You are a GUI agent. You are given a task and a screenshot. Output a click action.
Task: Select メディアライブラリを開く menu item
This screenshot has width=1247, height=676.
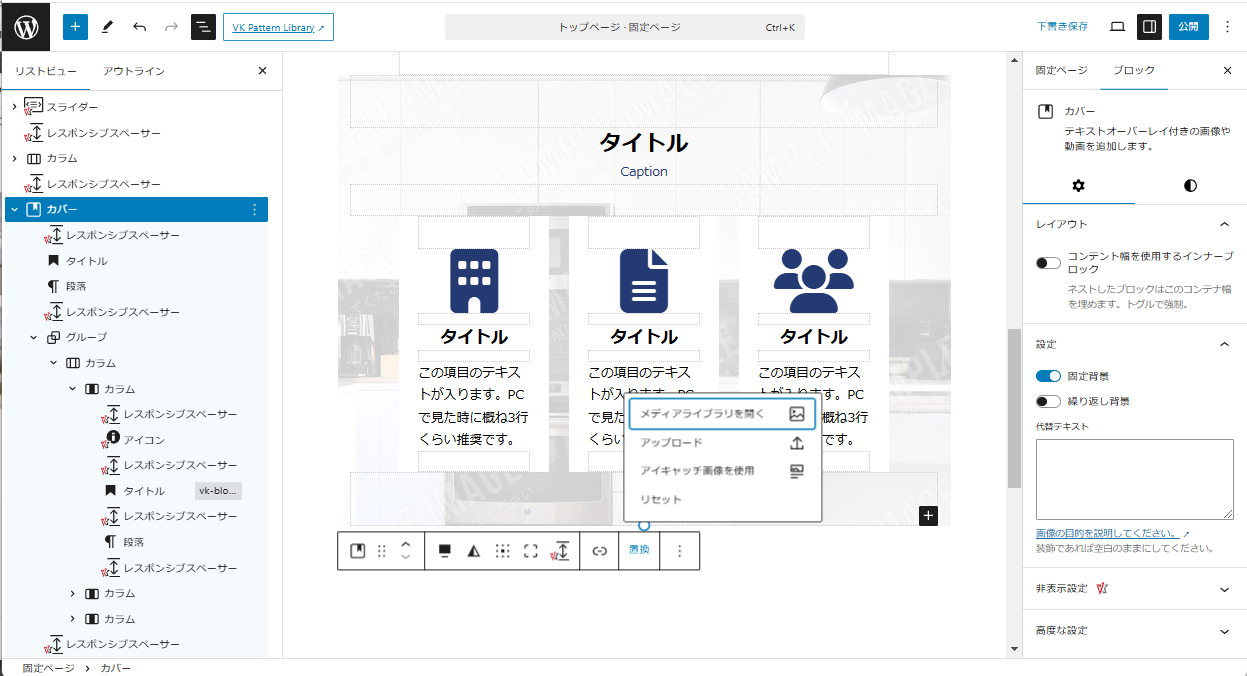coord(720,413)
